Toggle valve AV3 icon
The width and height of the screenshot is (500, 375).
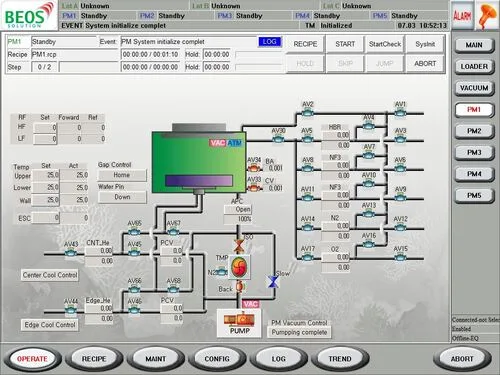pos(400,139)
